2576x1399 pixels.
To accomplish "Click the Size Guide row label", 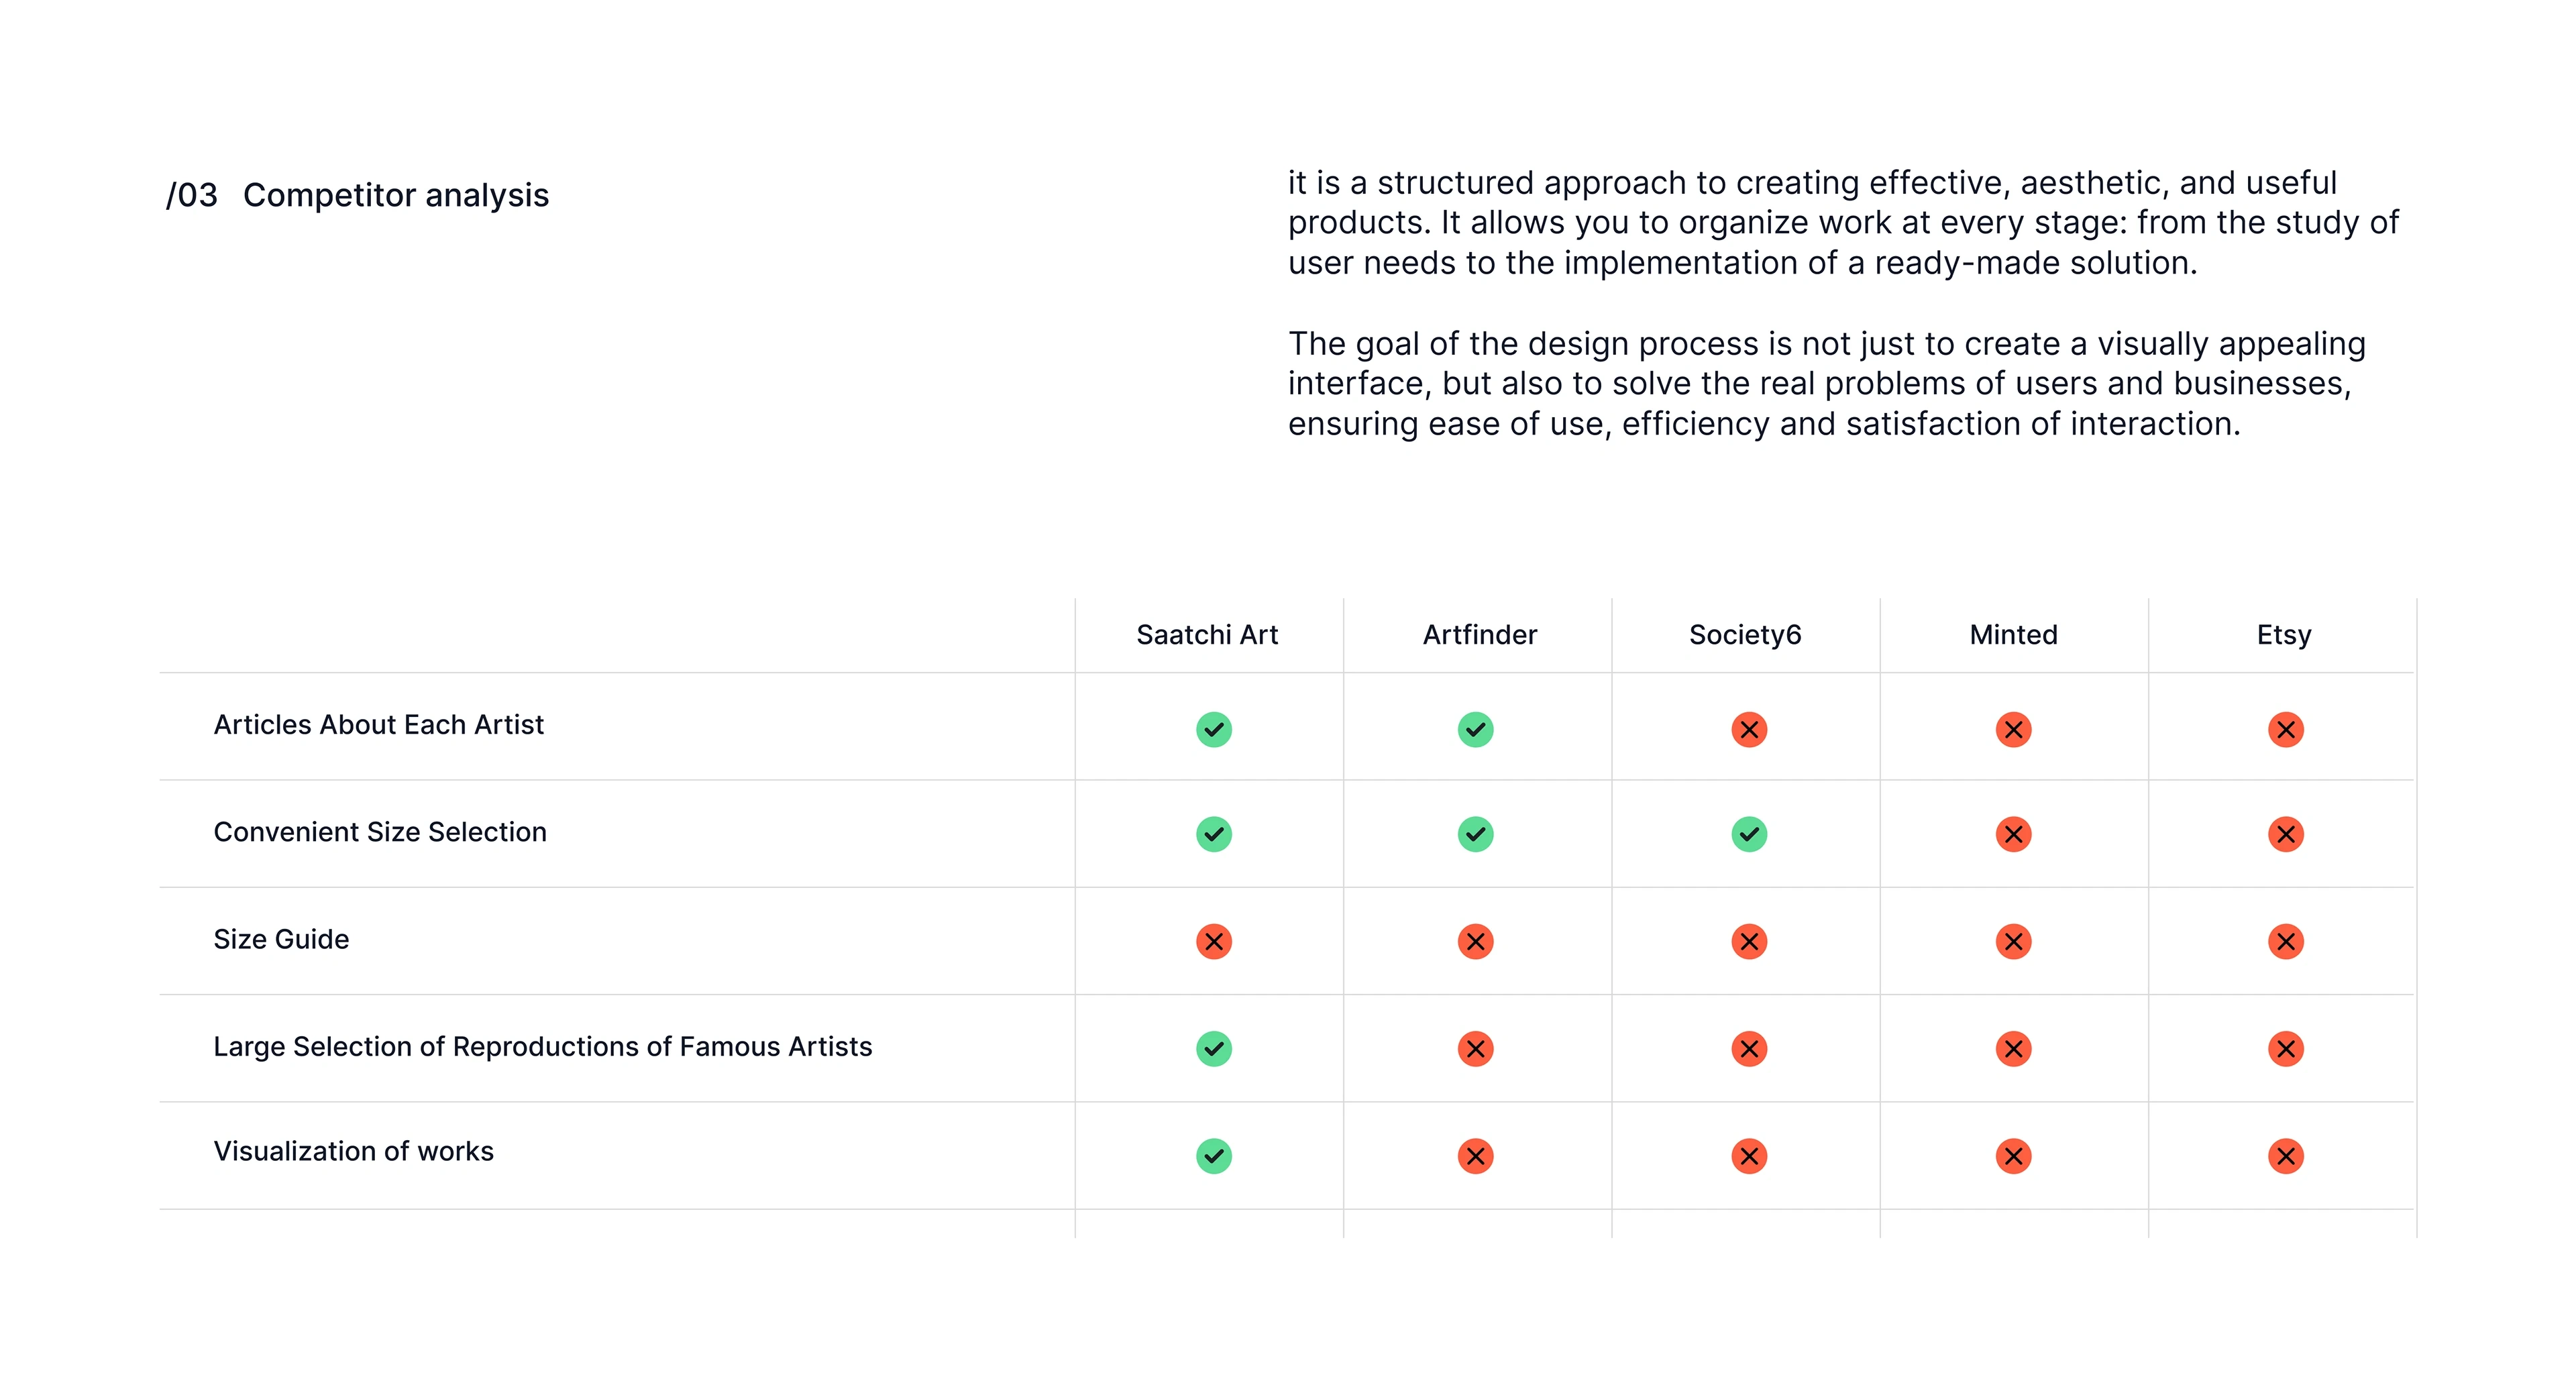I will (x=281, y=939).
